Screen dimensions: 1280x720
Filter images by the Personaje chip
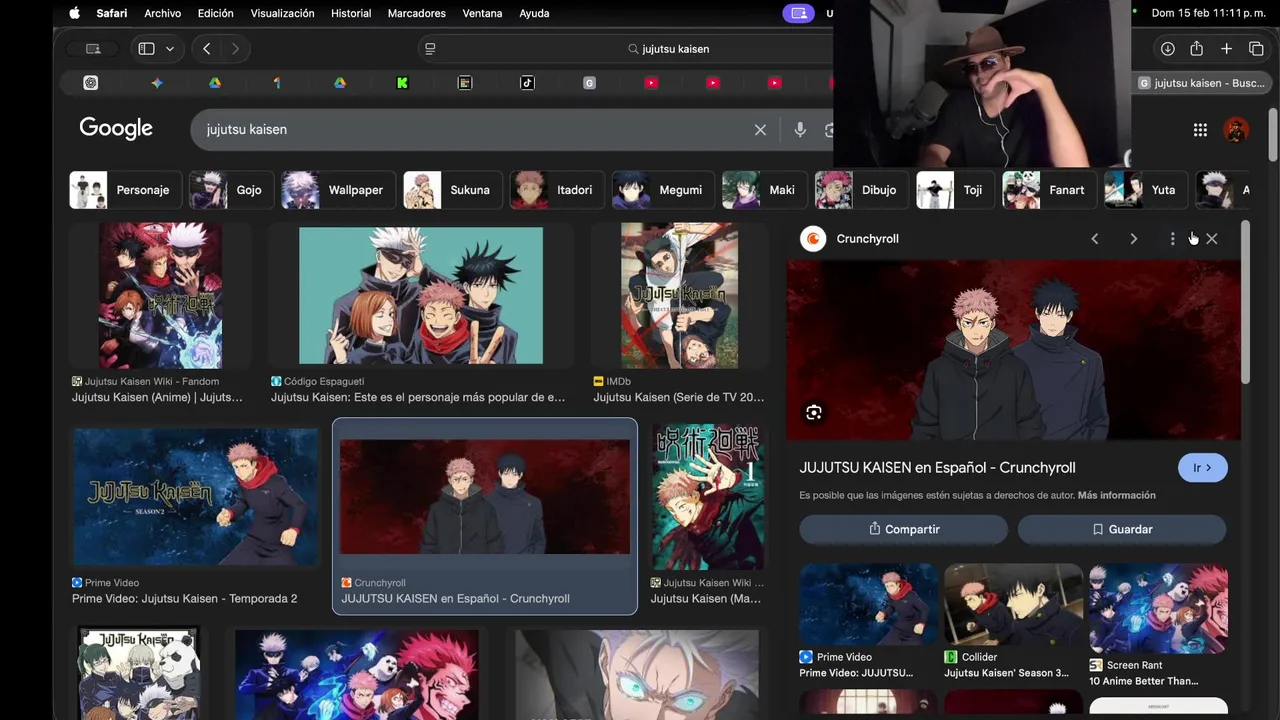(125, 190)
